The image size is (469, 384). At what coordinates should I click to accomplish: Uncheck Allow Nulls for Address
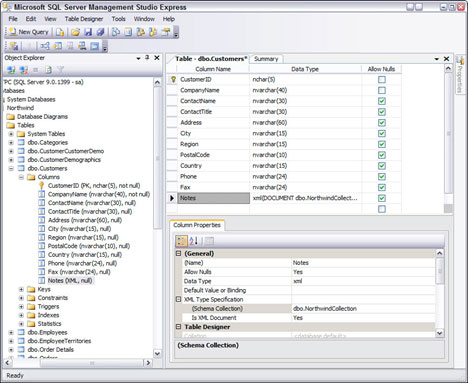tap(382, 123)
